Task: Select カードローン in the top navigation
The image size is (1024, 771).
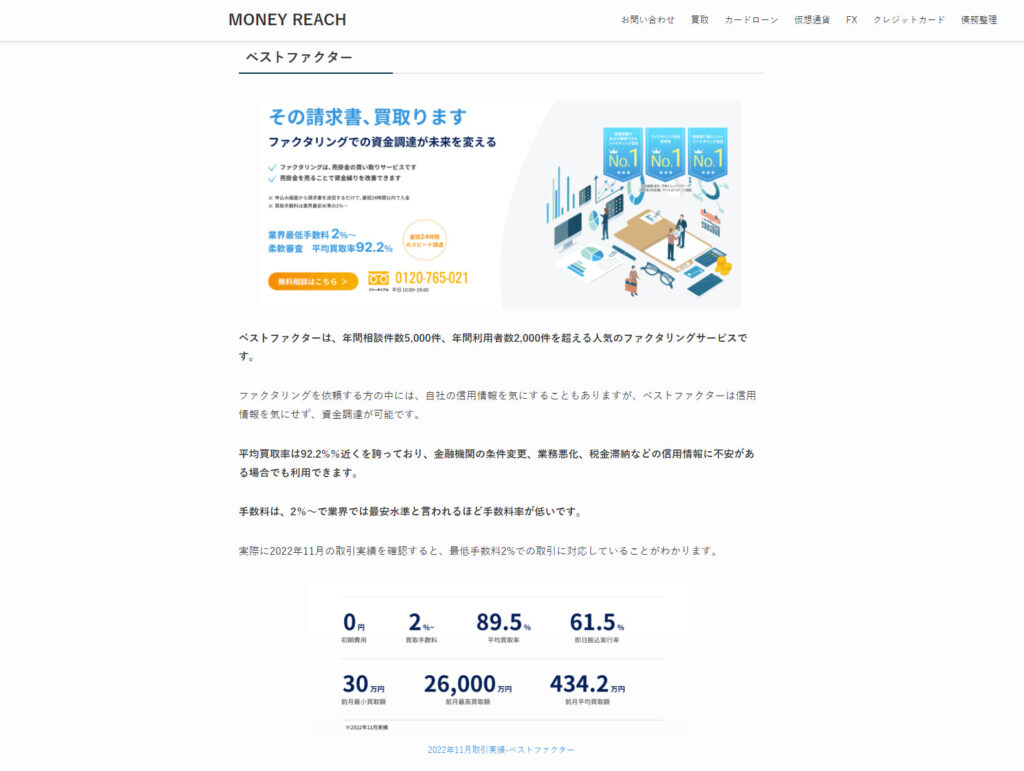Action: [751, 20]
